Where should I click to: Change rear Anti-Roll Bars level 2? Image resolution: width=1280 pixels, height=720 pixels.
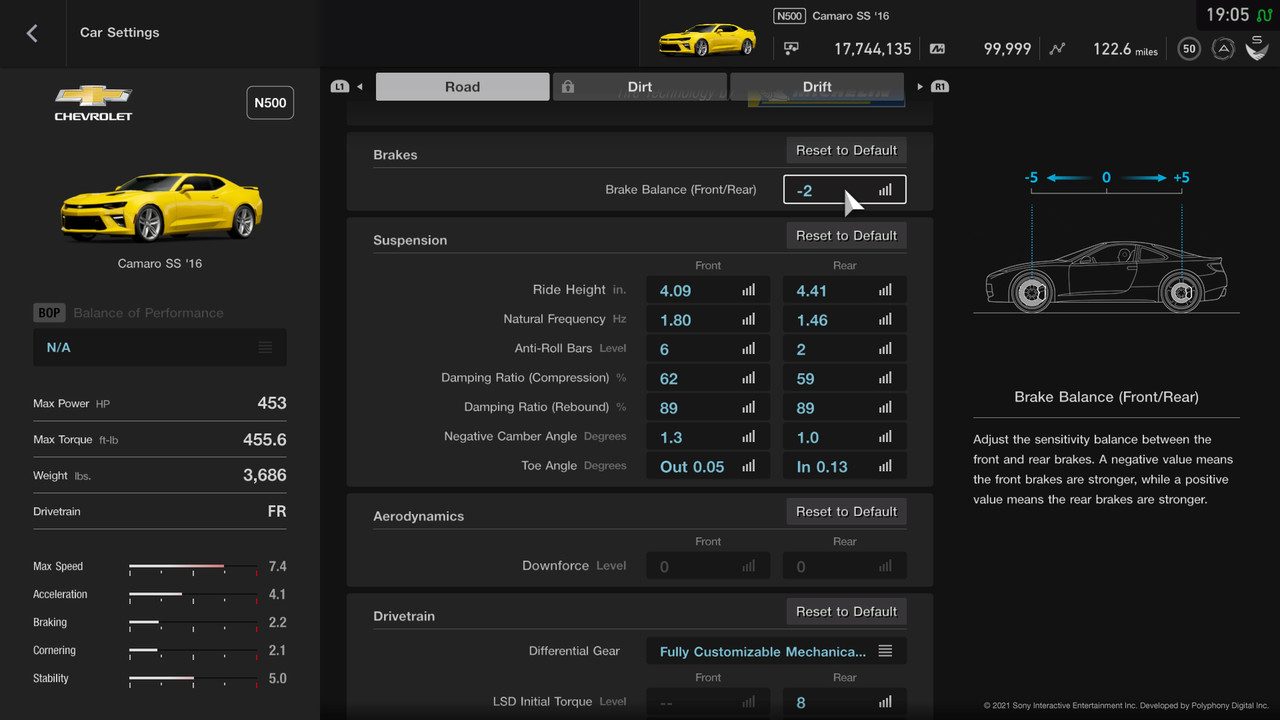(845, 349)
